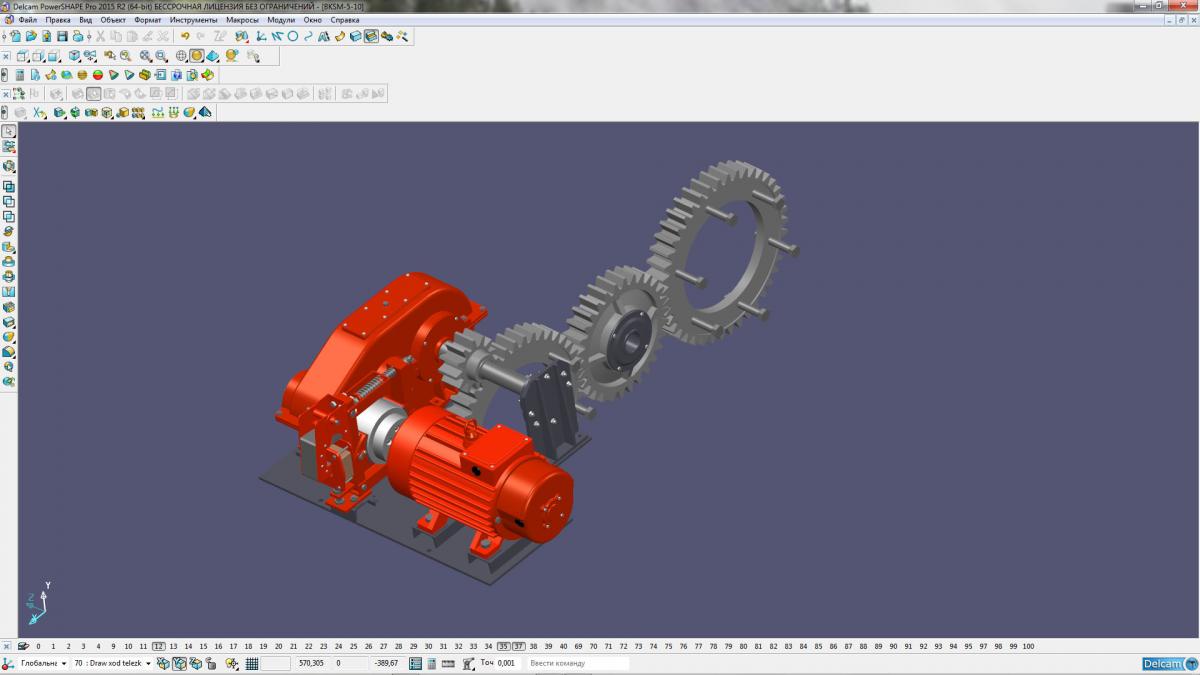Viewport: 1200px width, 675px height.
Task: Toggle level 12 visibility
Action: click(x=158, y=646)
